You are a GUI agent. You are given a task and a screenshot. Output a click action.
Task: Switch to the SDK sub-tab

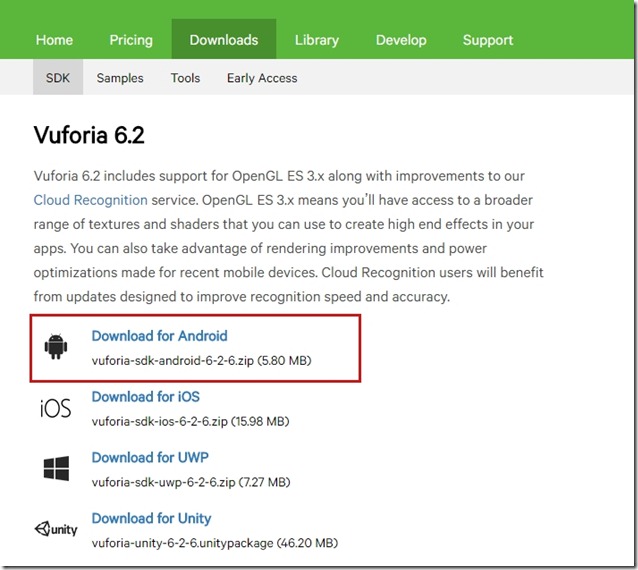pyautogui.click(x=58, y=77)
